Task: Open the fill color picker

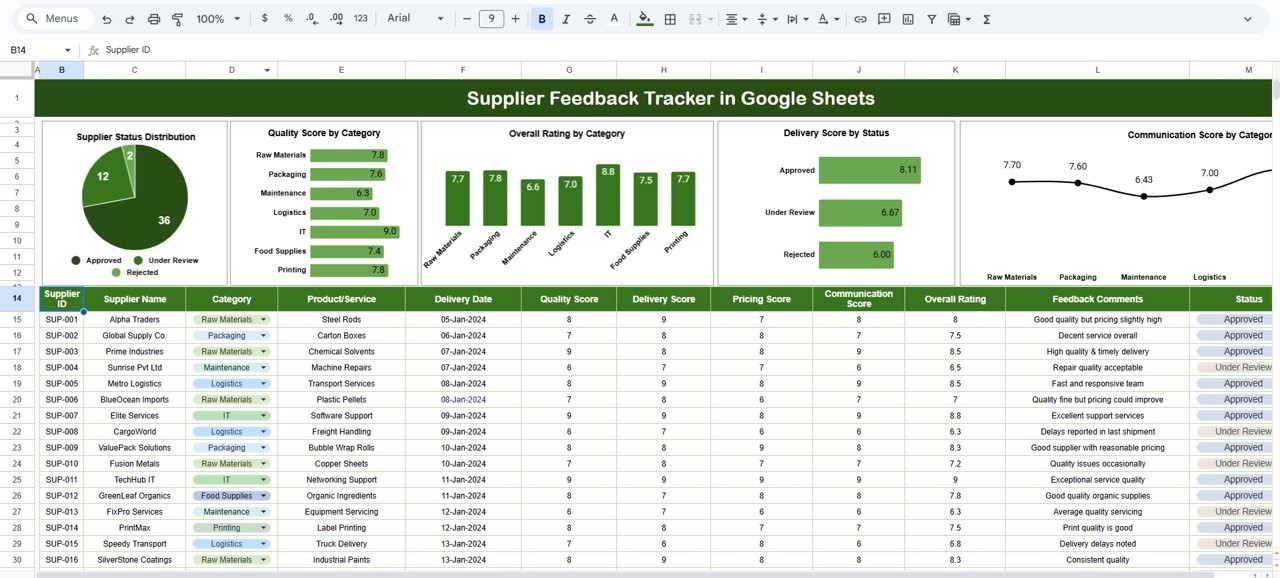Action: point(644,19)
